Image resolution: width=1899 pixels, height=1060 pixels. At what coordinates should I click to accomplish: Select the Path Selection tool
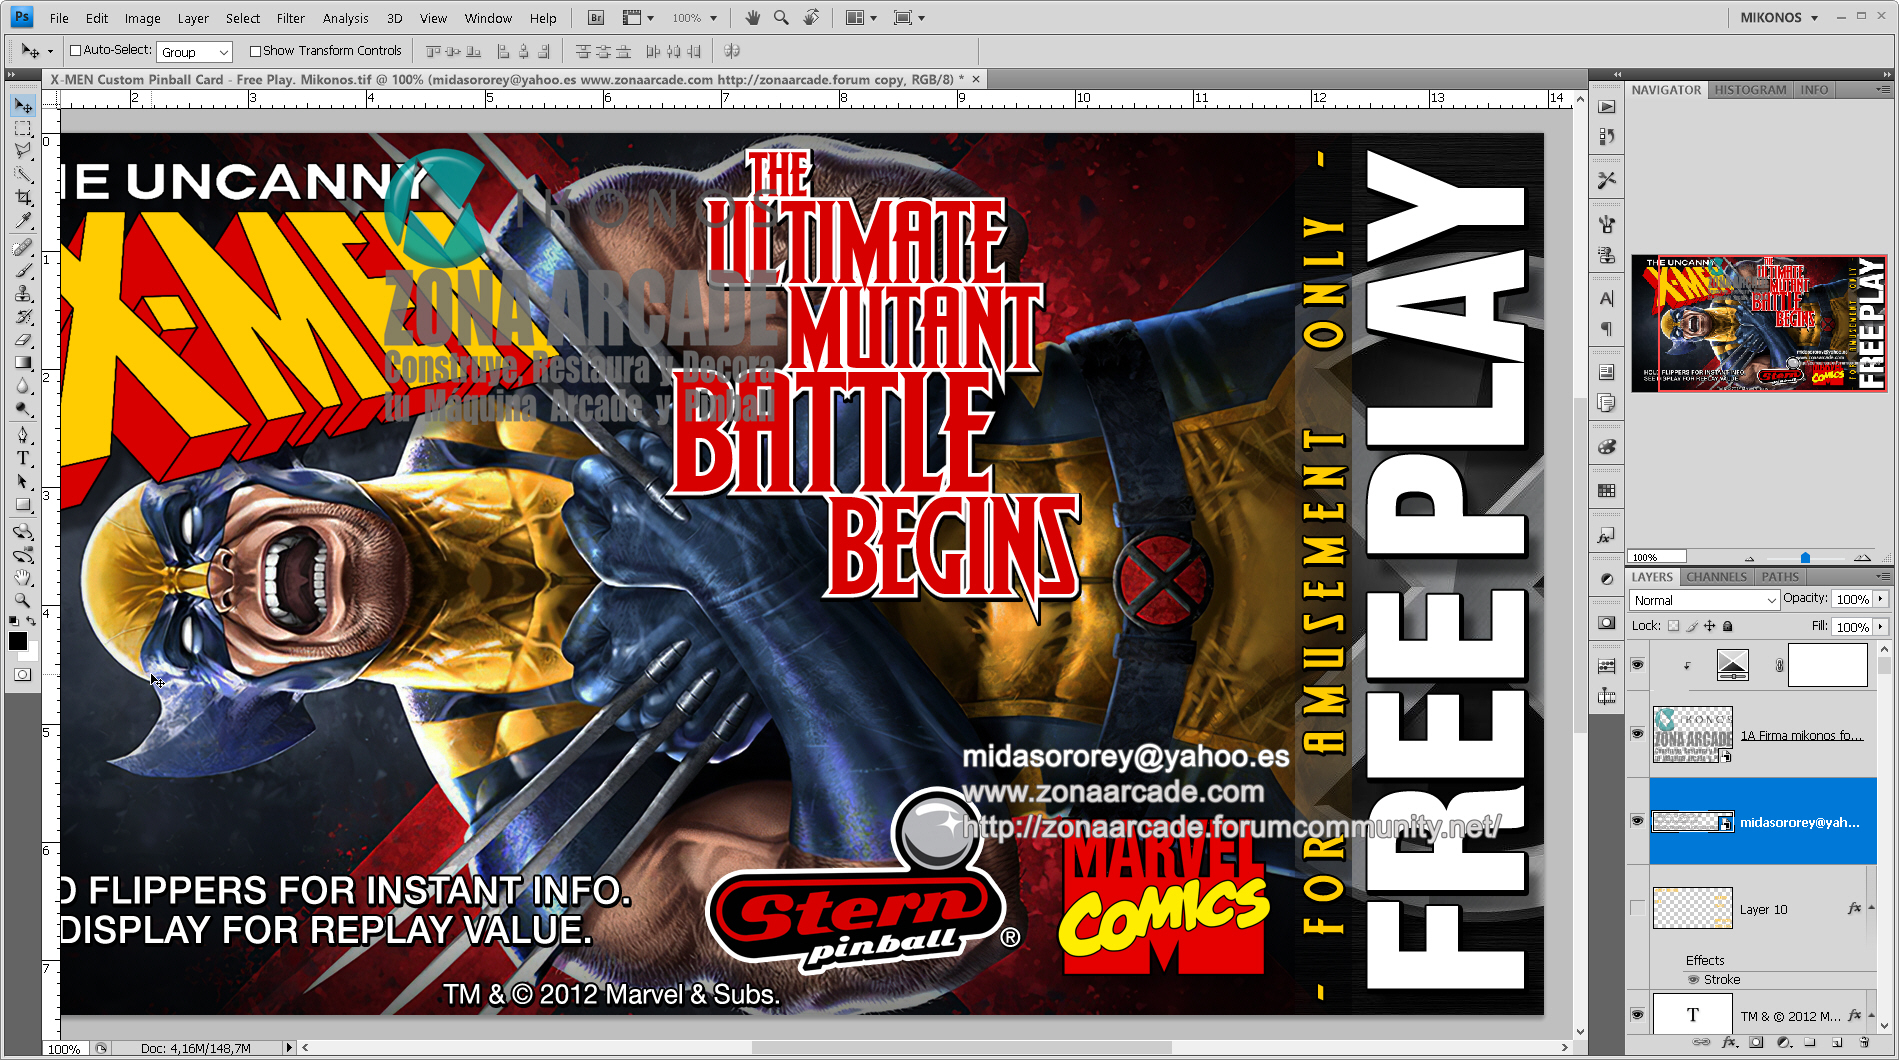point(23,481)
